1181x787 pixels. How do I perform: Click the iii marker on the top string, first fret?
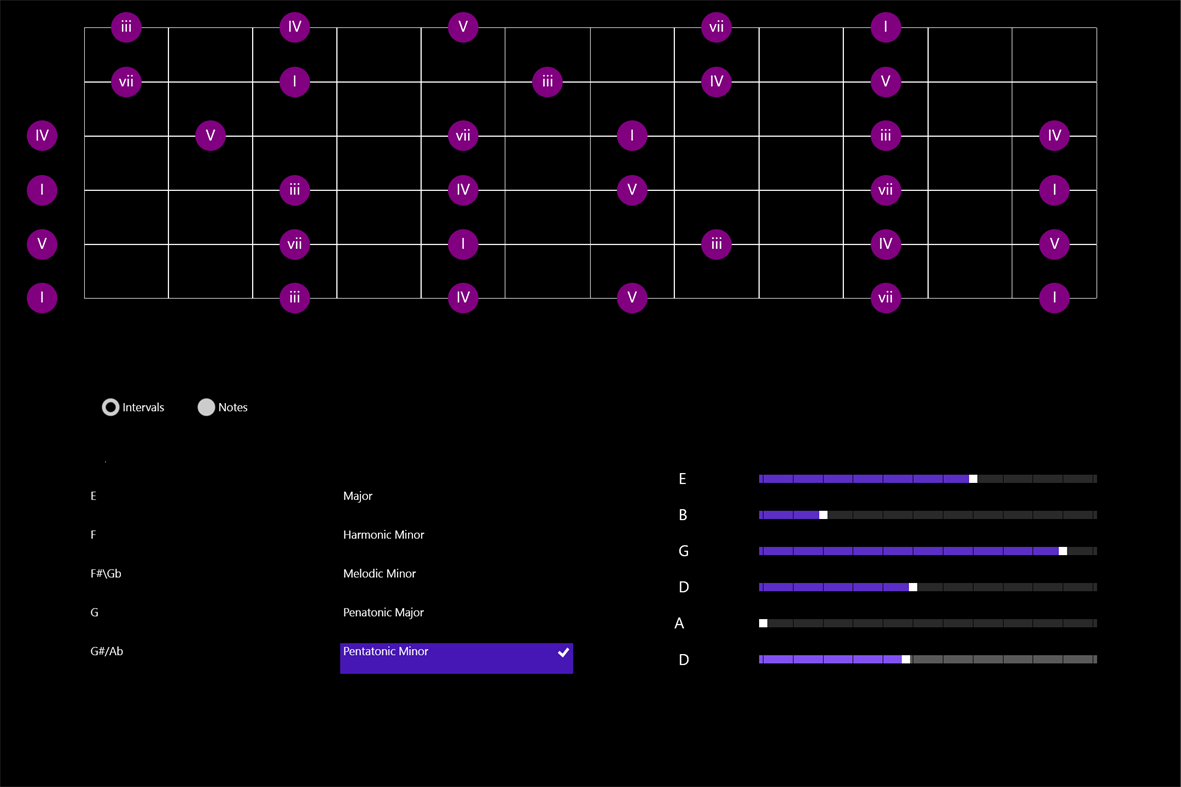click(126, 27)
